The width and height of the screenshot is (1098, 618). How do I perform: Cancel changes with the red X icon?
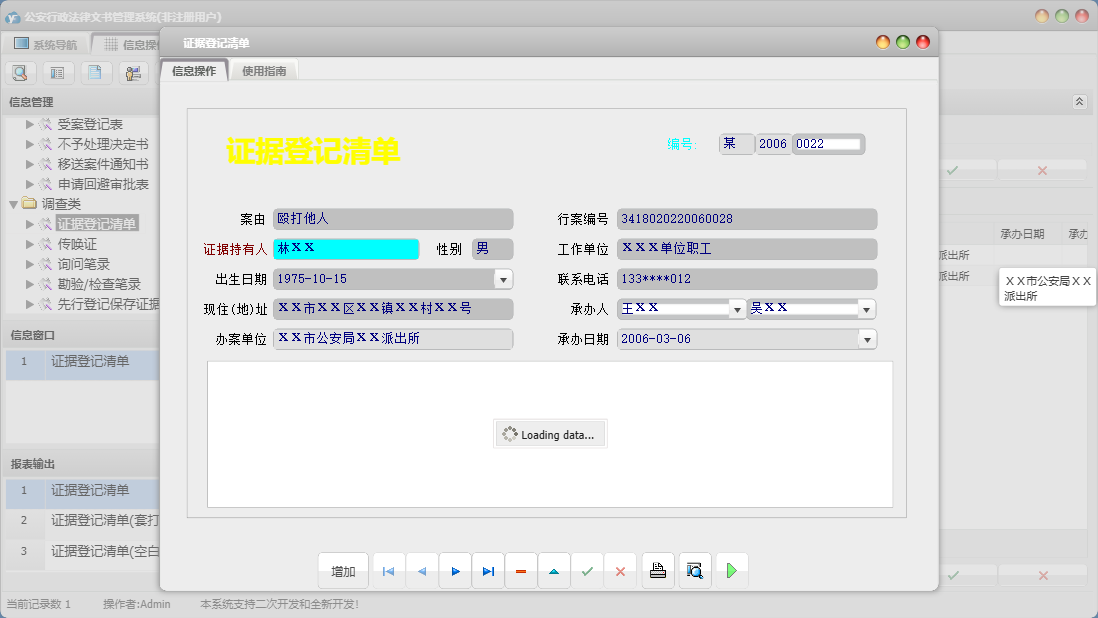620,571
